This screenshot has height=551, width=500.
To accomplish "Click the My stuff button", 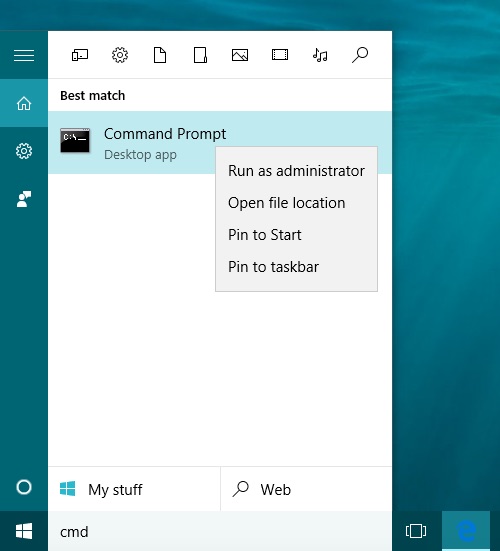I will pyautogui.click(x=134, y=489).
